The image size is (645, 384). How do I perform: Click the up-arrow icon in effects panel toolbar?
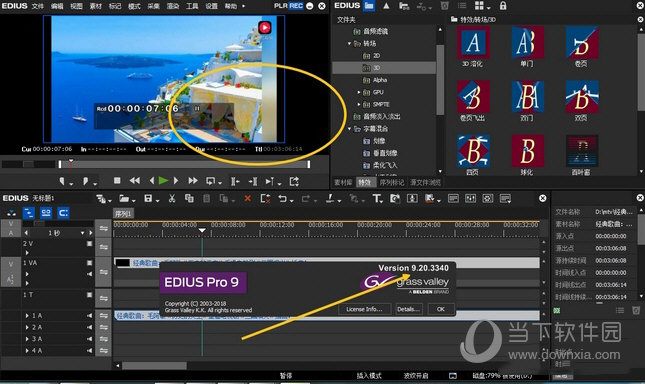[x=386, y=6]
